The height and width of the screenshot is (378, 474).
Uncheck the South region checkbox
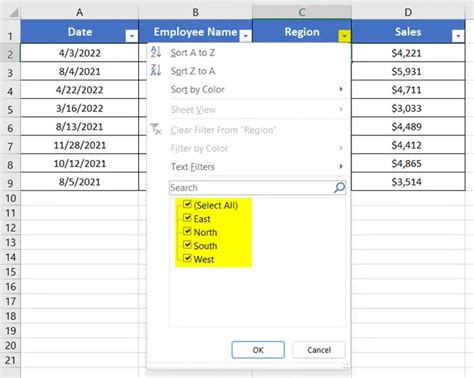(187, 245)
